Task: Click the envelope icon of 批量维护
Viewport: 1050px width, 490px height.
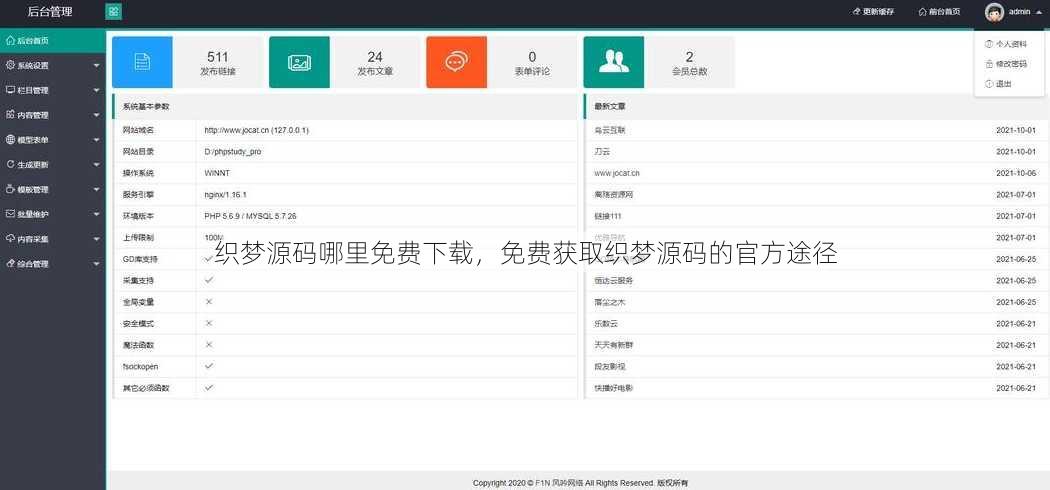Action: (10, 214)
